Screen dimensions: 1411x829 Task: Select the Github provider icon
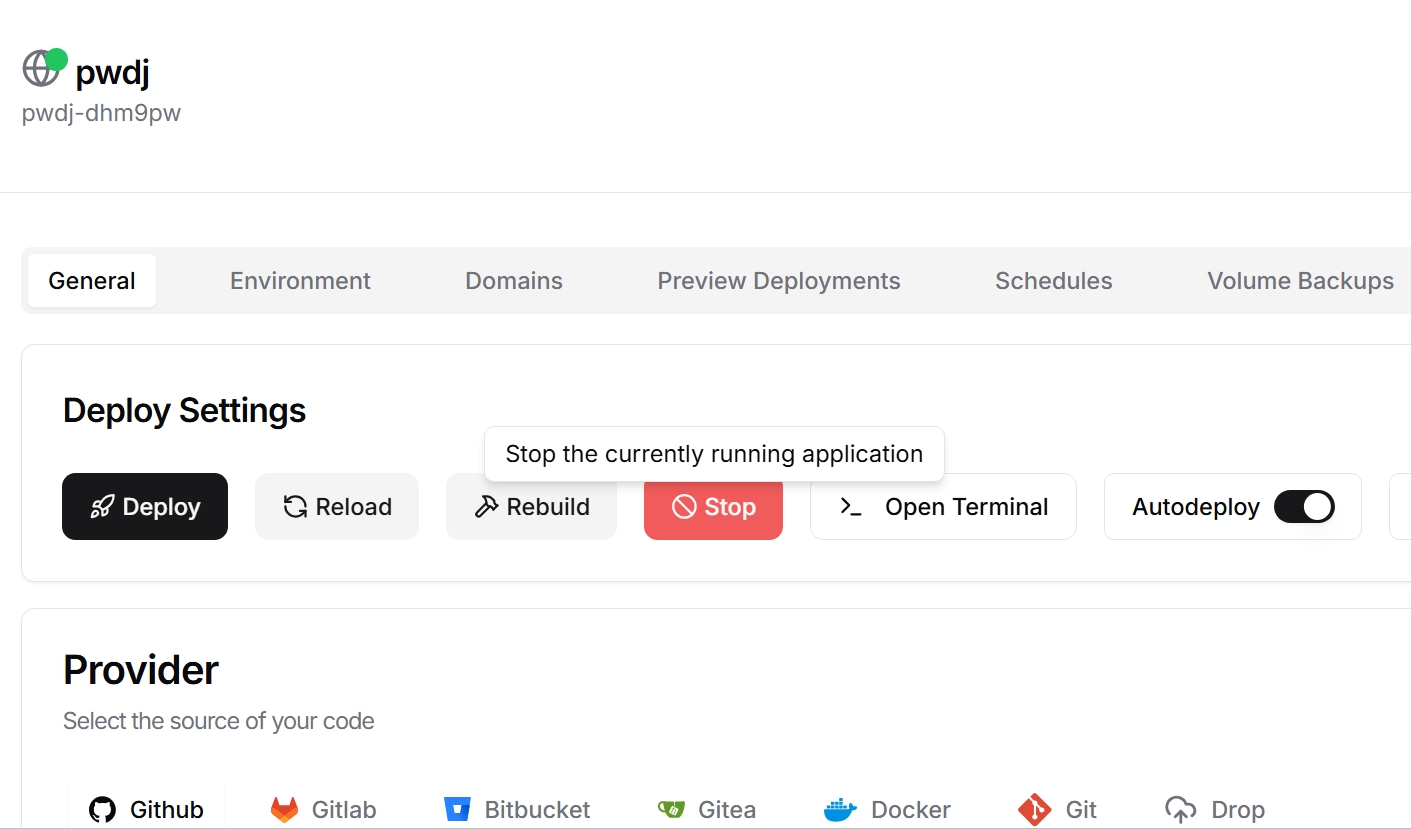click(x=102, y=809)
